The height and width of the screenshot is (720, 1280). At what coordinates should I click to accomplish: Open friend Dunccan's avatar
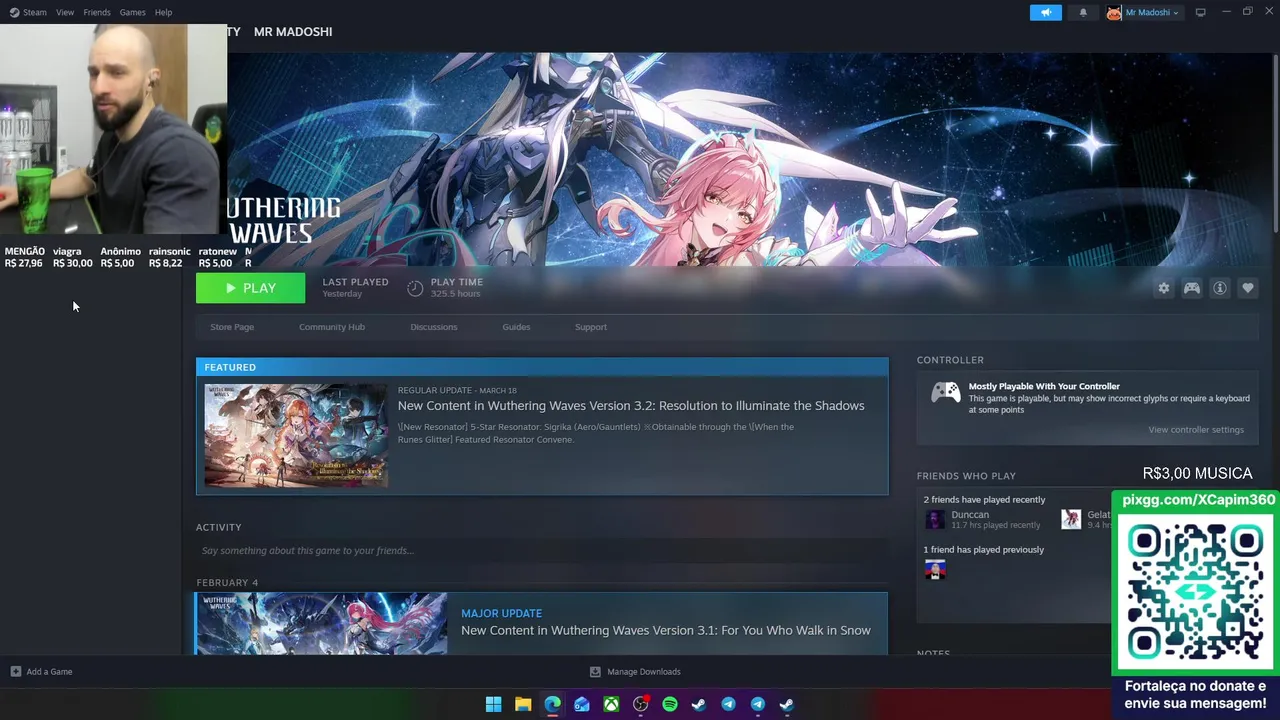935,519
